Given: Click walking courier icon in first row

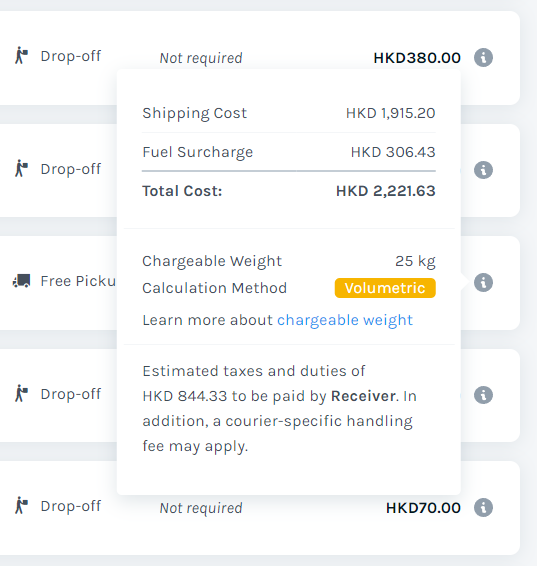Looking at the screenshot, I should [x=21, y=56].
